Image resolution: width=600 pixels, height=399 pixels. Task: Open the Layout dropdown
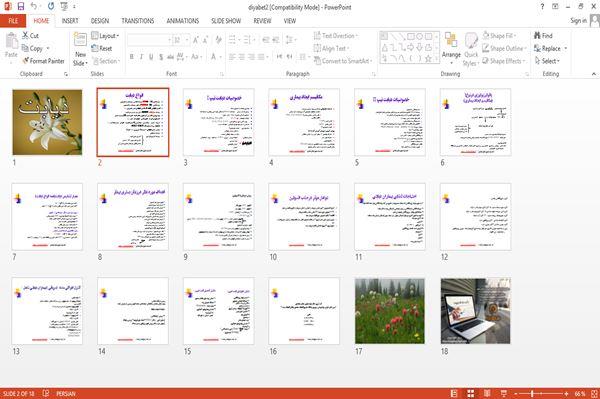[105, 36]
